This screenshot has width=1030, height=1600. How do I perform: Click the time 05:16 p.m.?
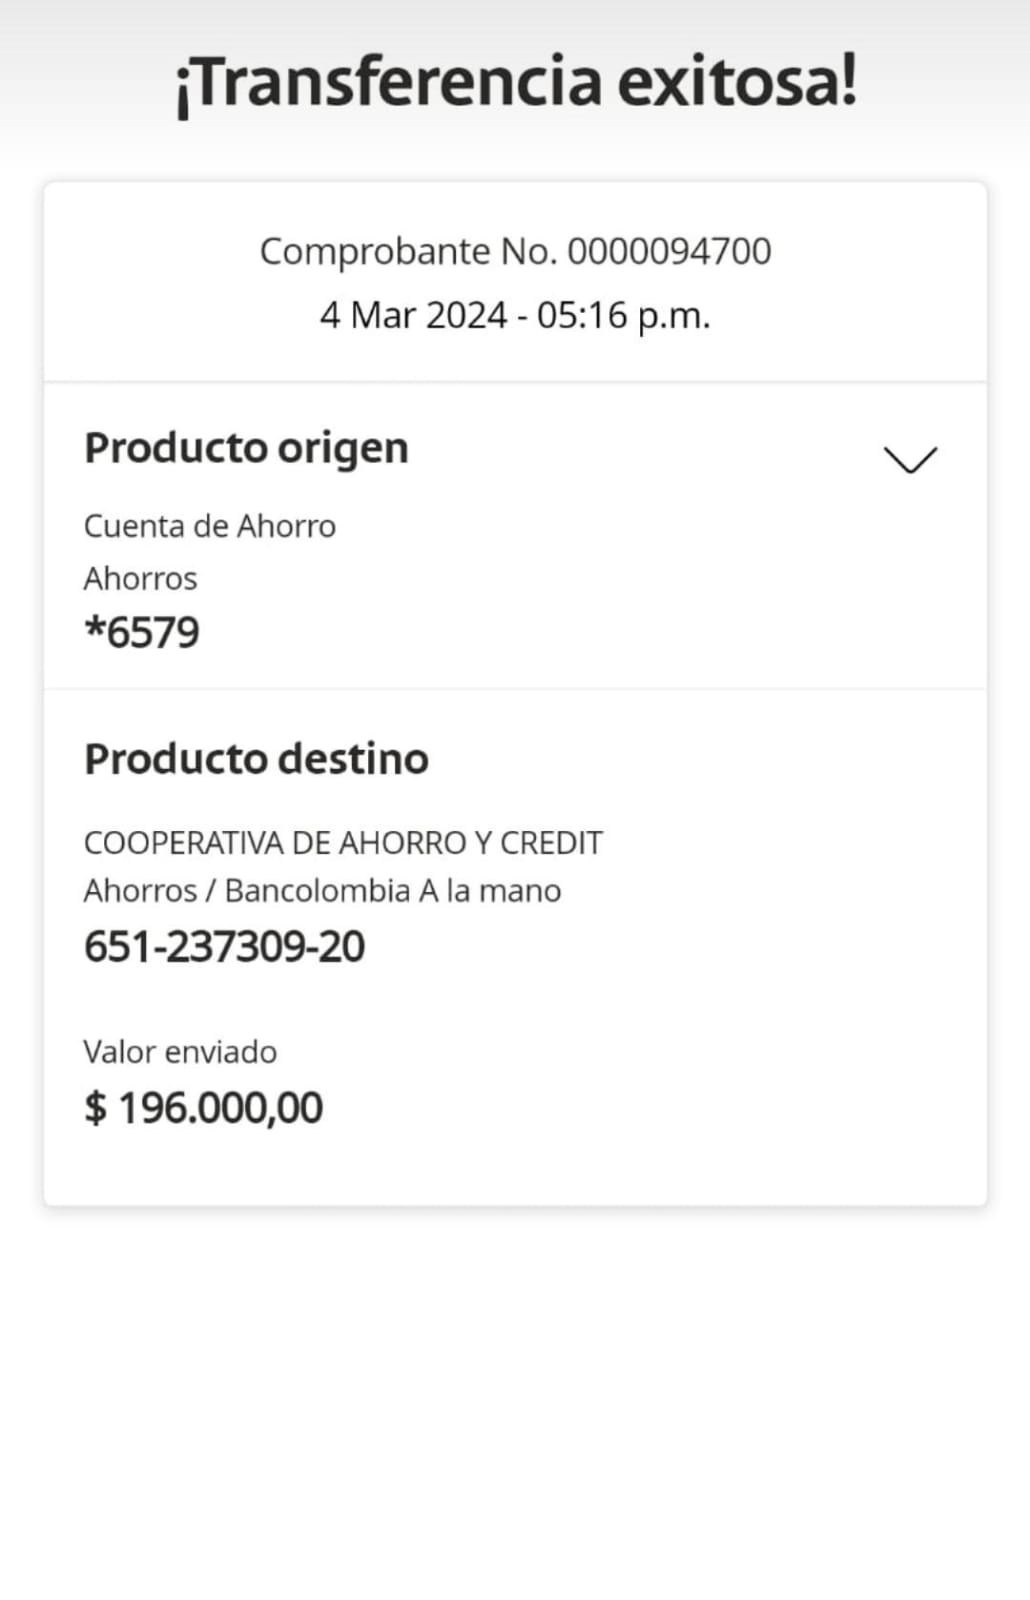click(623, 316)
